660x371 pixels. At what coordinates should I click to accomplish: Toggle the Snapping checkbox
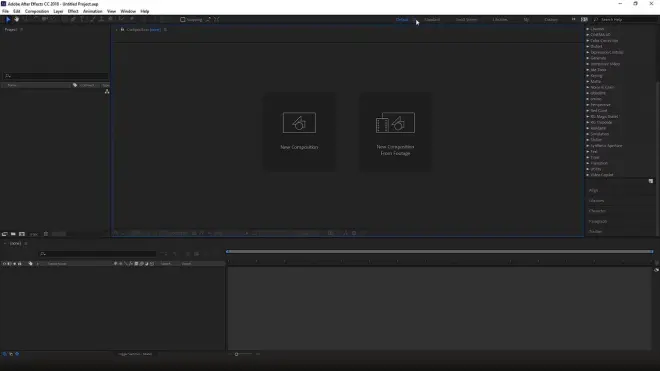coord(183,19)
